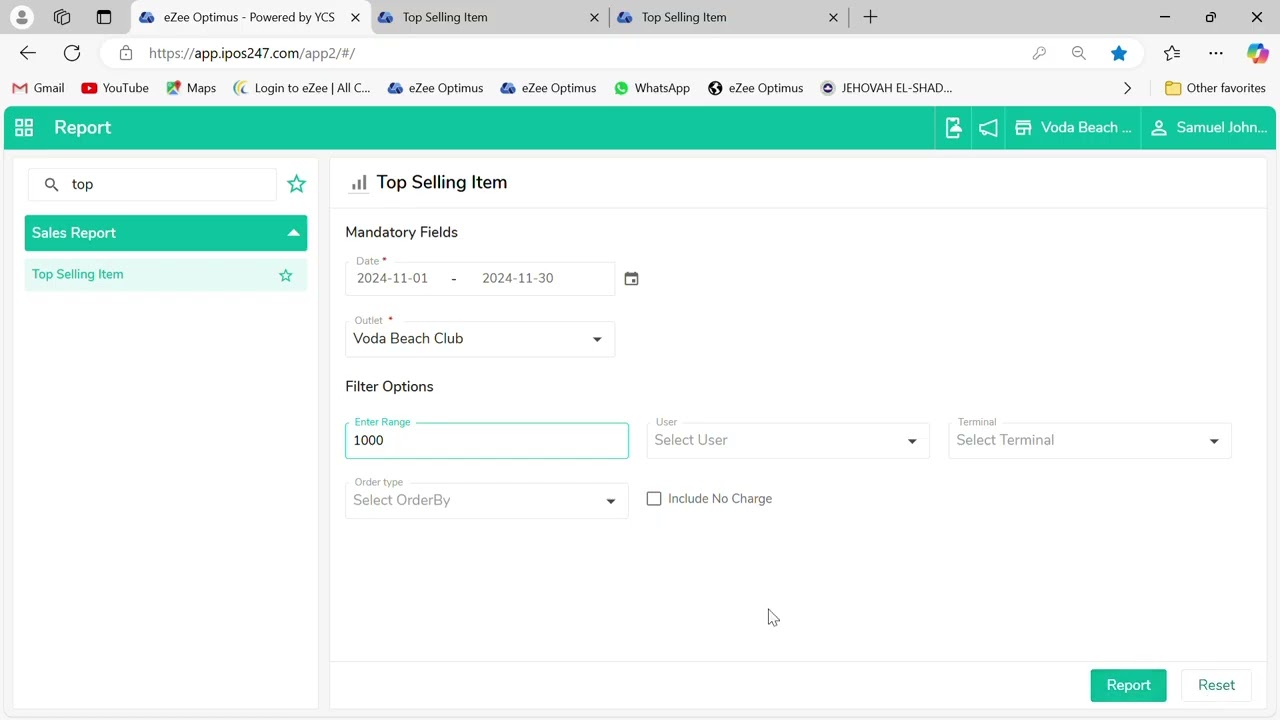Click the end date 2024-11-30
The image size is (1280, 720).
(517, 278)
